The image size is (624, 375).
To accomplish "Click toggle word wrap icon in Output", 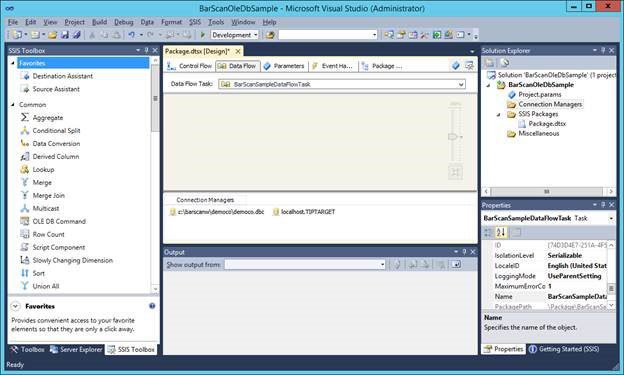I will [x=456, y=264].
